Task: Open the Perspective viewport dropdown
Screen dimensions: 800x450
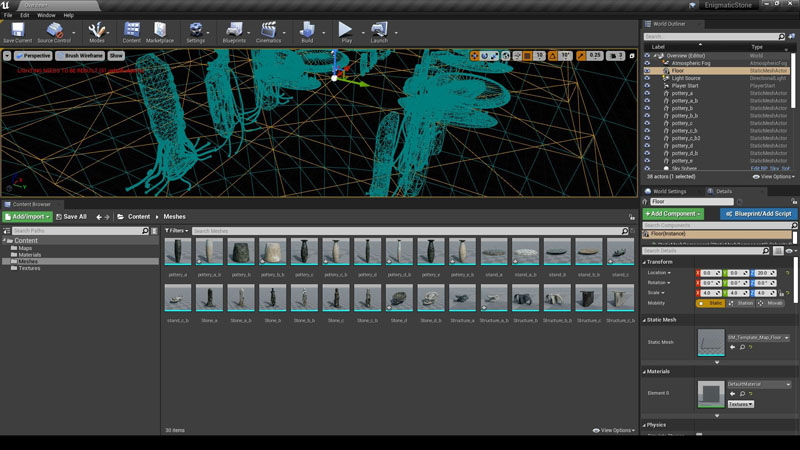Action: click(33, 56)
